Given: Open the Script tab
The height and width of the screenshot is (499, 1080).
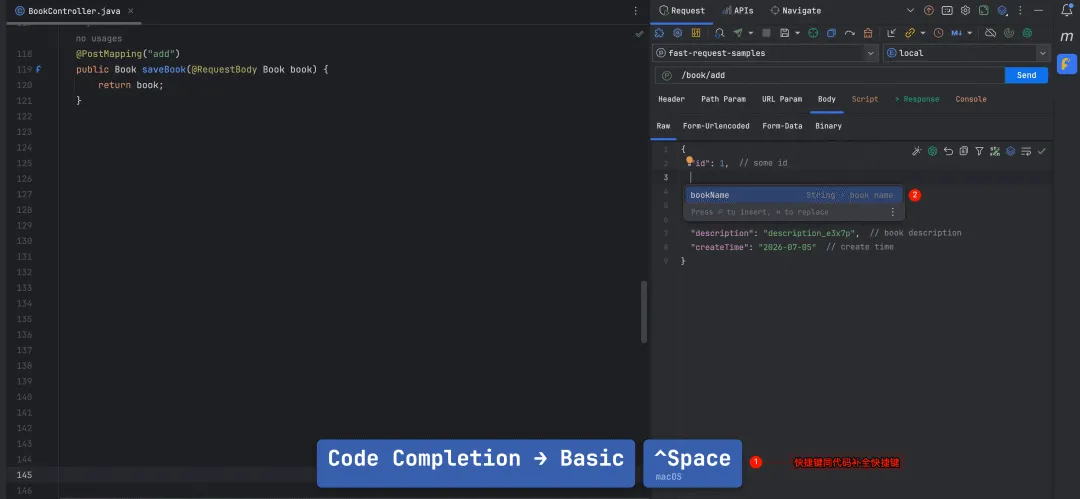Looking at the screenshot, I should click(x=865, y=99).
